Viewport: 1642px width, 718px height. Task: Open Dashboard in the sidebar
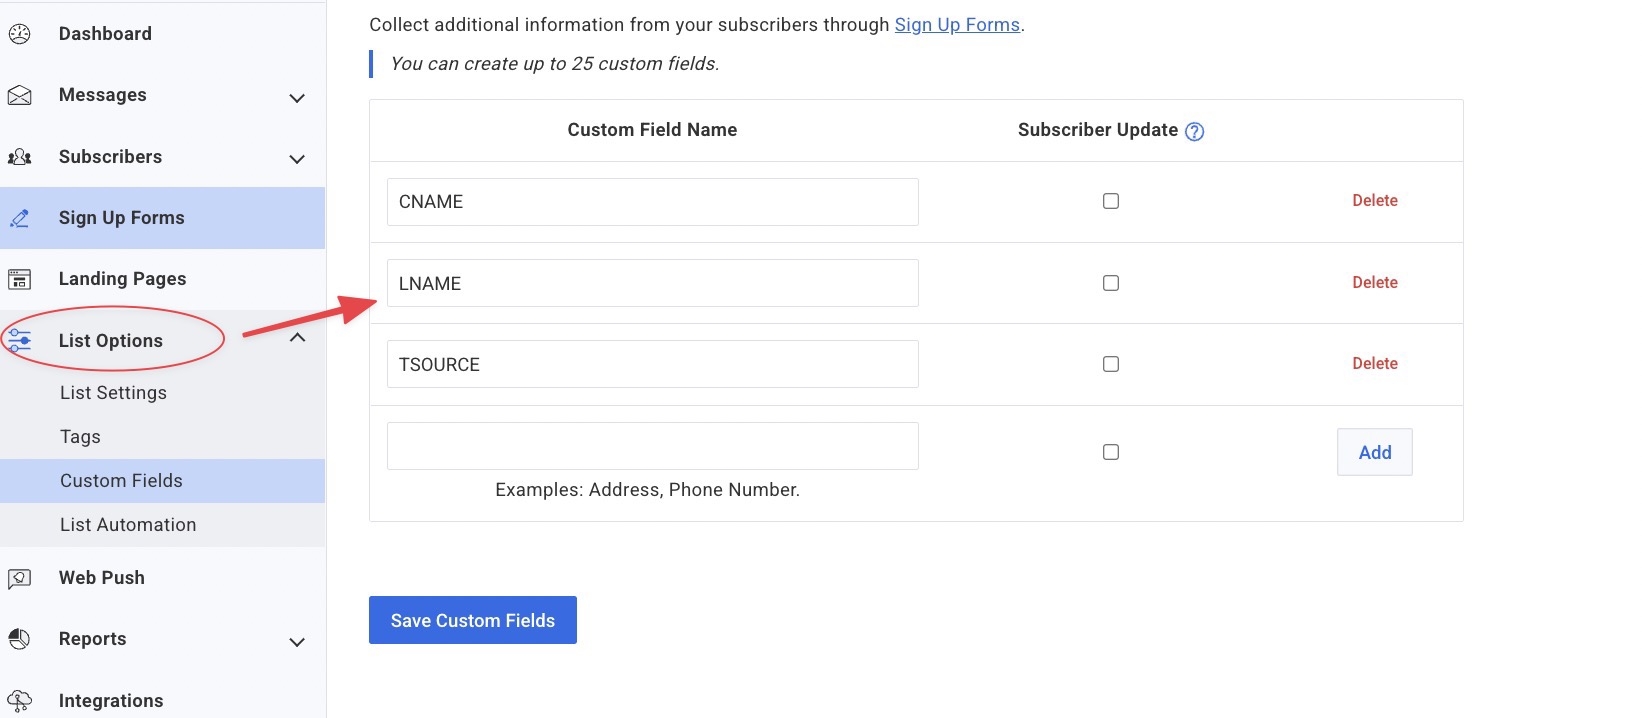pos(105,34)
